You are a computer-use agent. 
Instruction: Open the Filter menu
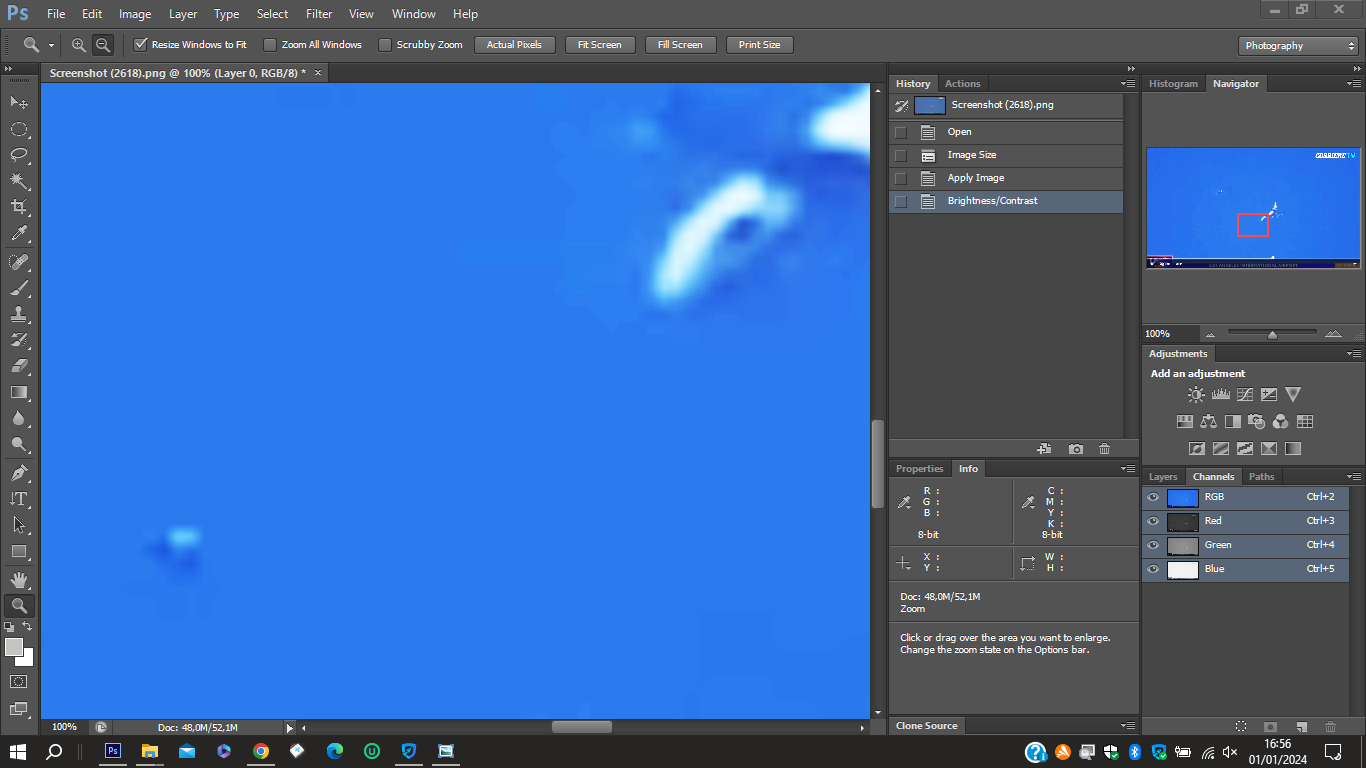[x=319, y=14]
